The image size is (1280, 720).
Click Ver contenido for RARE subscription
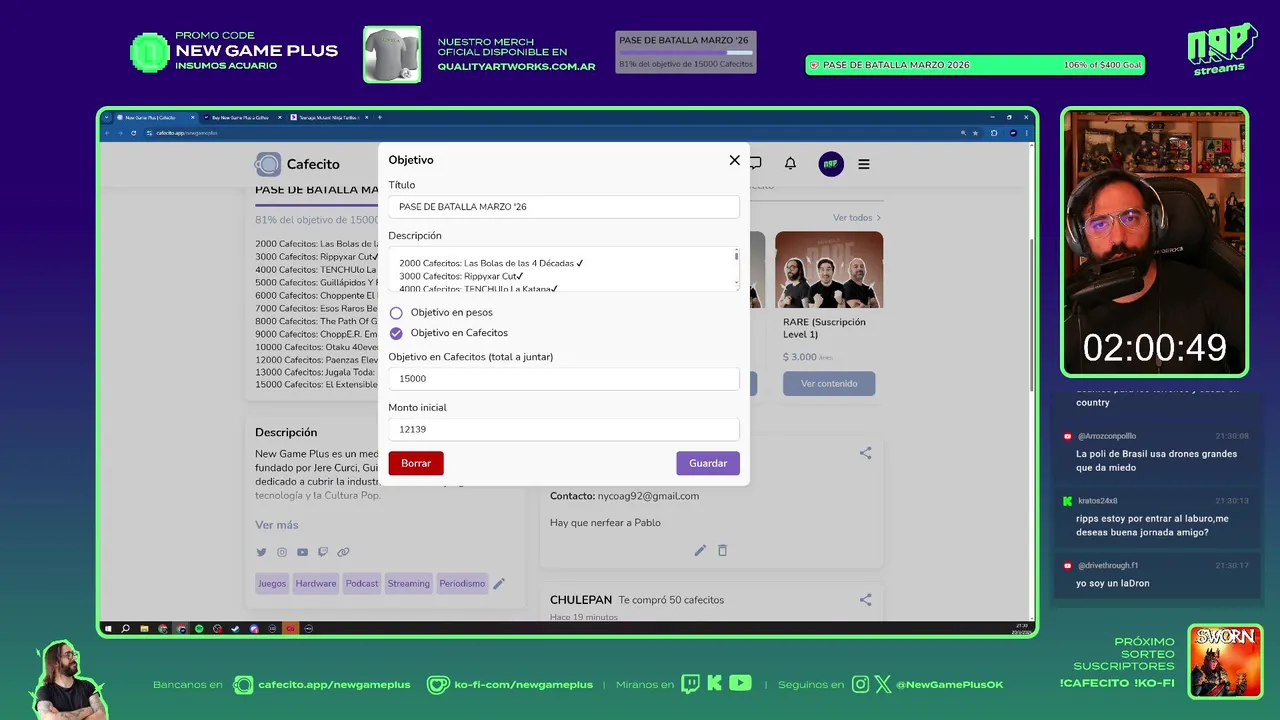pos(829,383)
